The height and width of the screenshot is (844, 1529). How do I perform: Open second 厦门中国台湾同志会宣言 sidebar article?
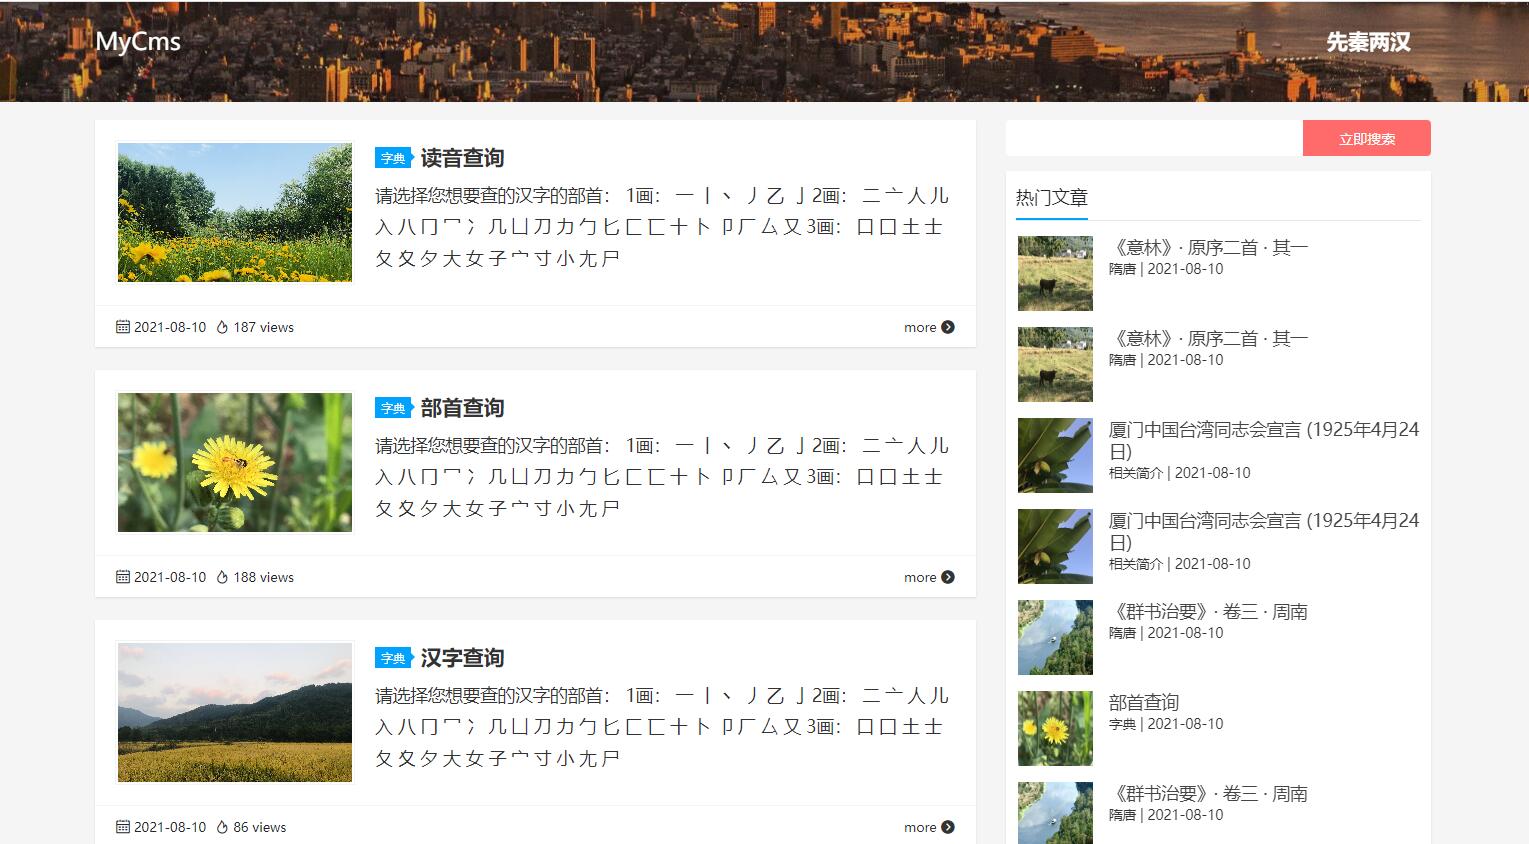click(1264, 531)
